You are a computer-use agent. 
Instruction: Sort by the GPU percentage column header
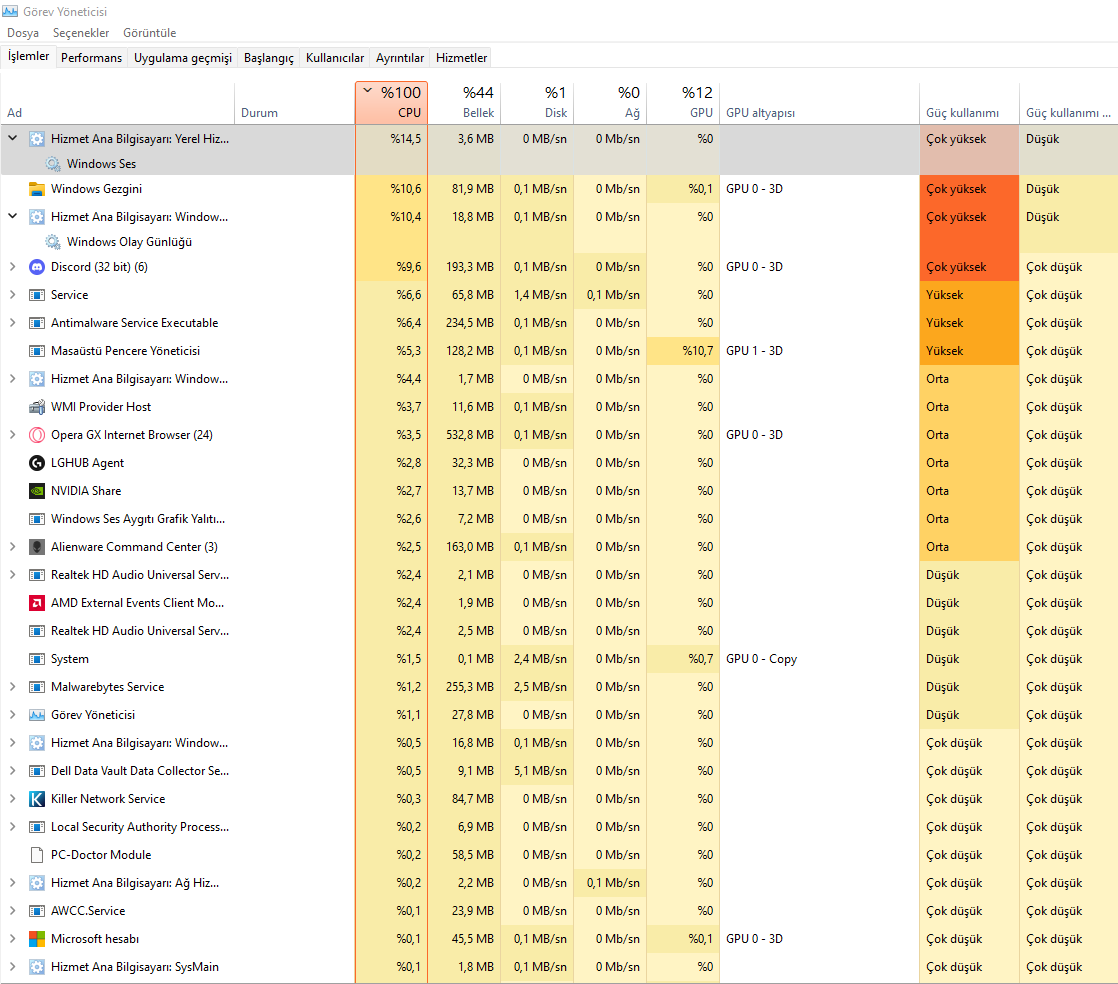tap(683, 102)
